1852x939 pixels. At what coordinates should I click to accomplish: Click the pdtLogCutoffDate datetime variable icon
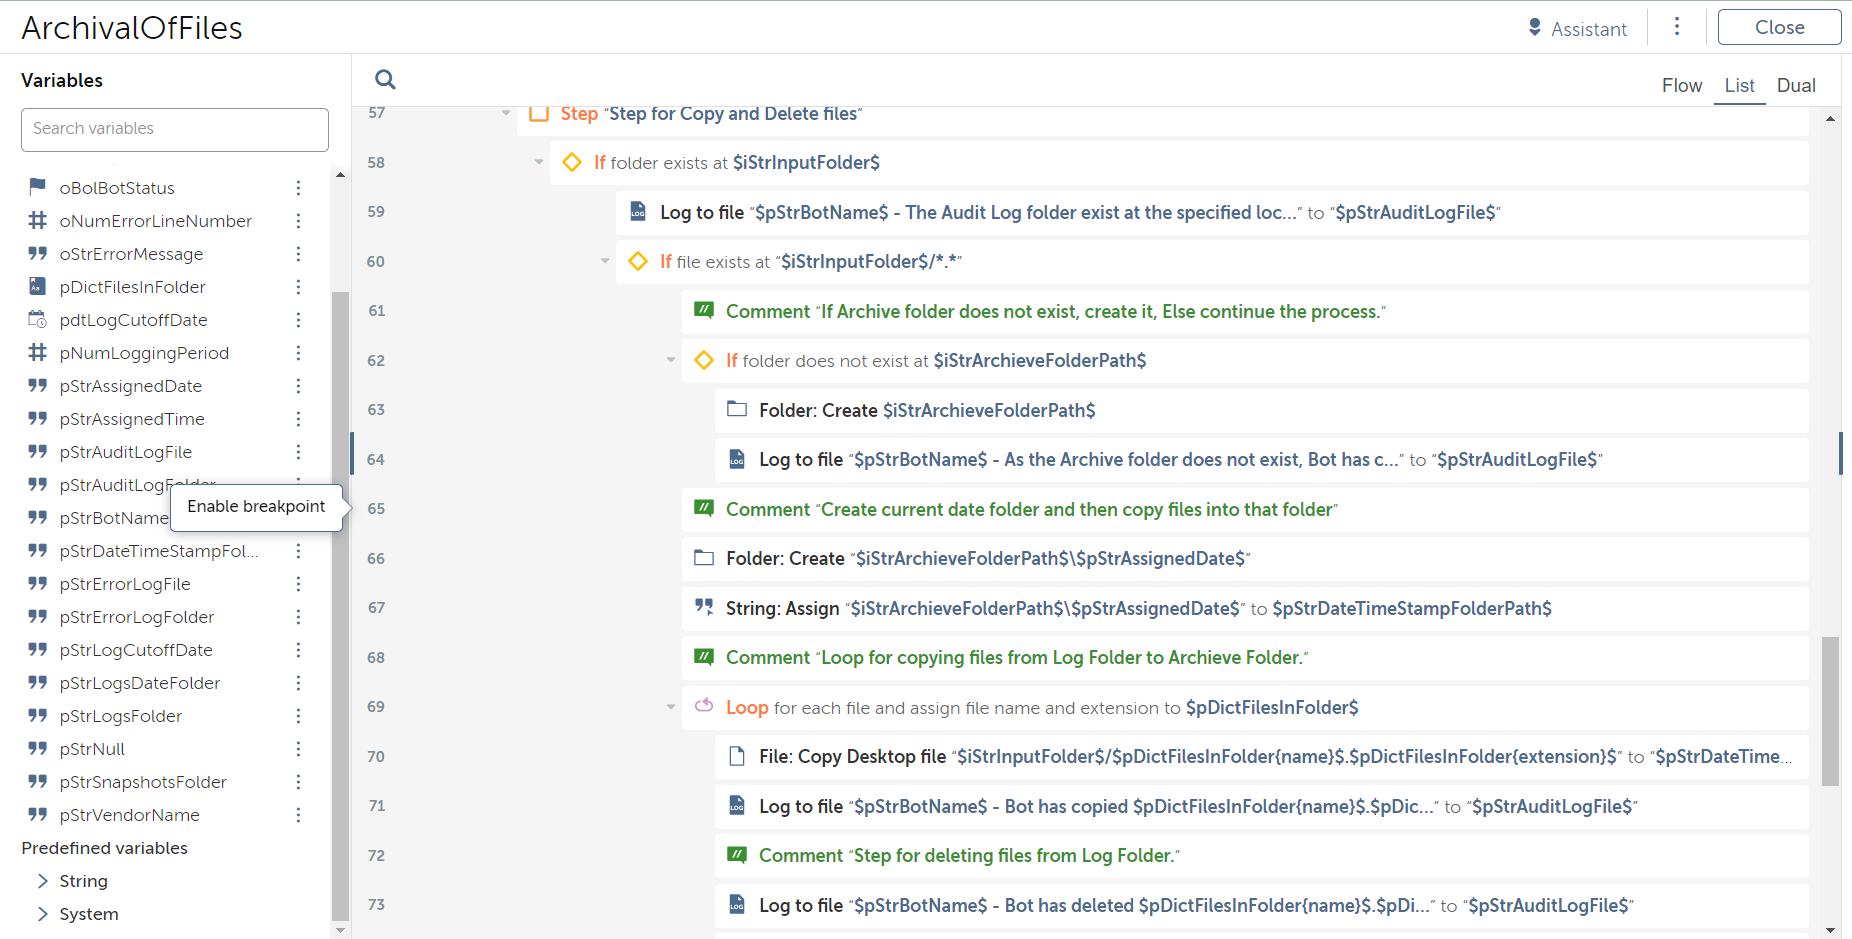pos(37,320)
